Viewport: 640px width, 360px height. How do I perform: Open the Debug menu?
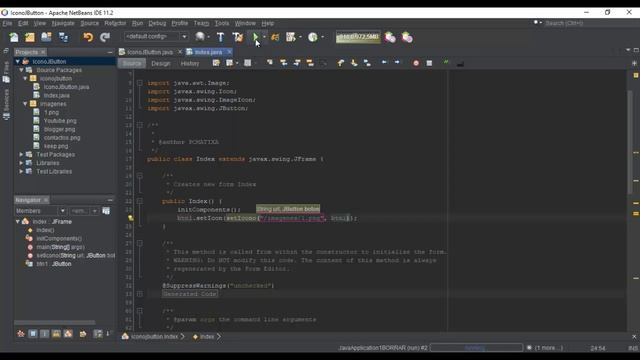(157, 23)
